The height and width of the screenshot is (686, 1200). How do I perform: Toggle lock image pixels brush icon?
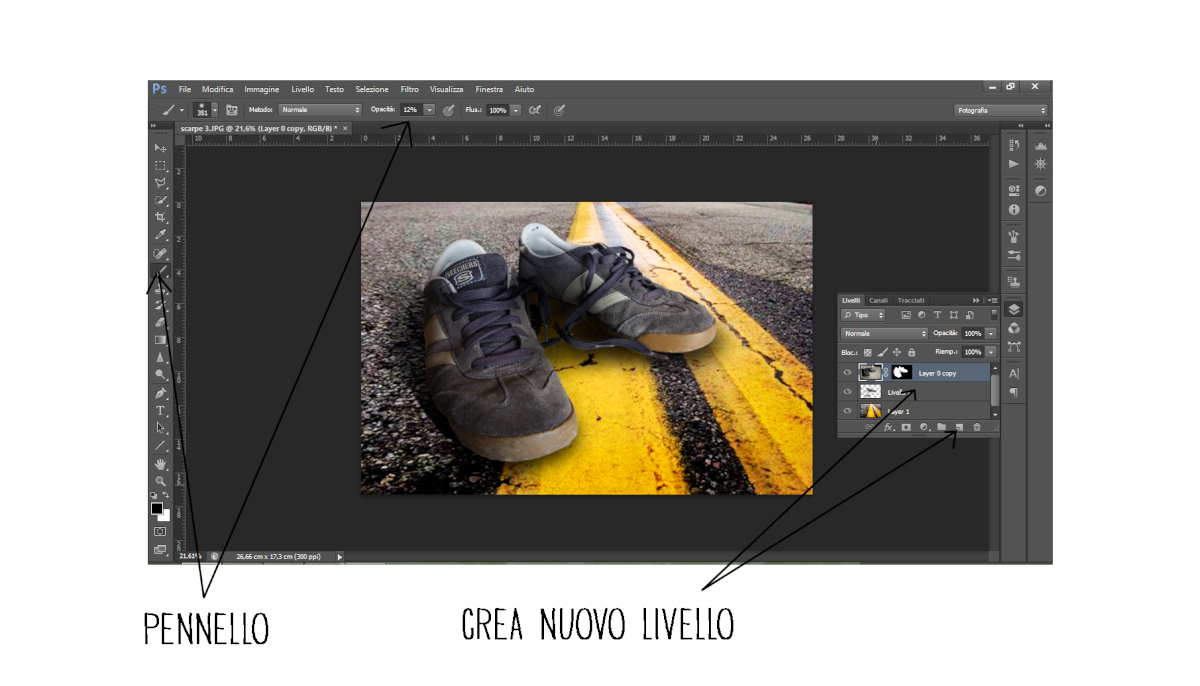click(x=882, y=352)
